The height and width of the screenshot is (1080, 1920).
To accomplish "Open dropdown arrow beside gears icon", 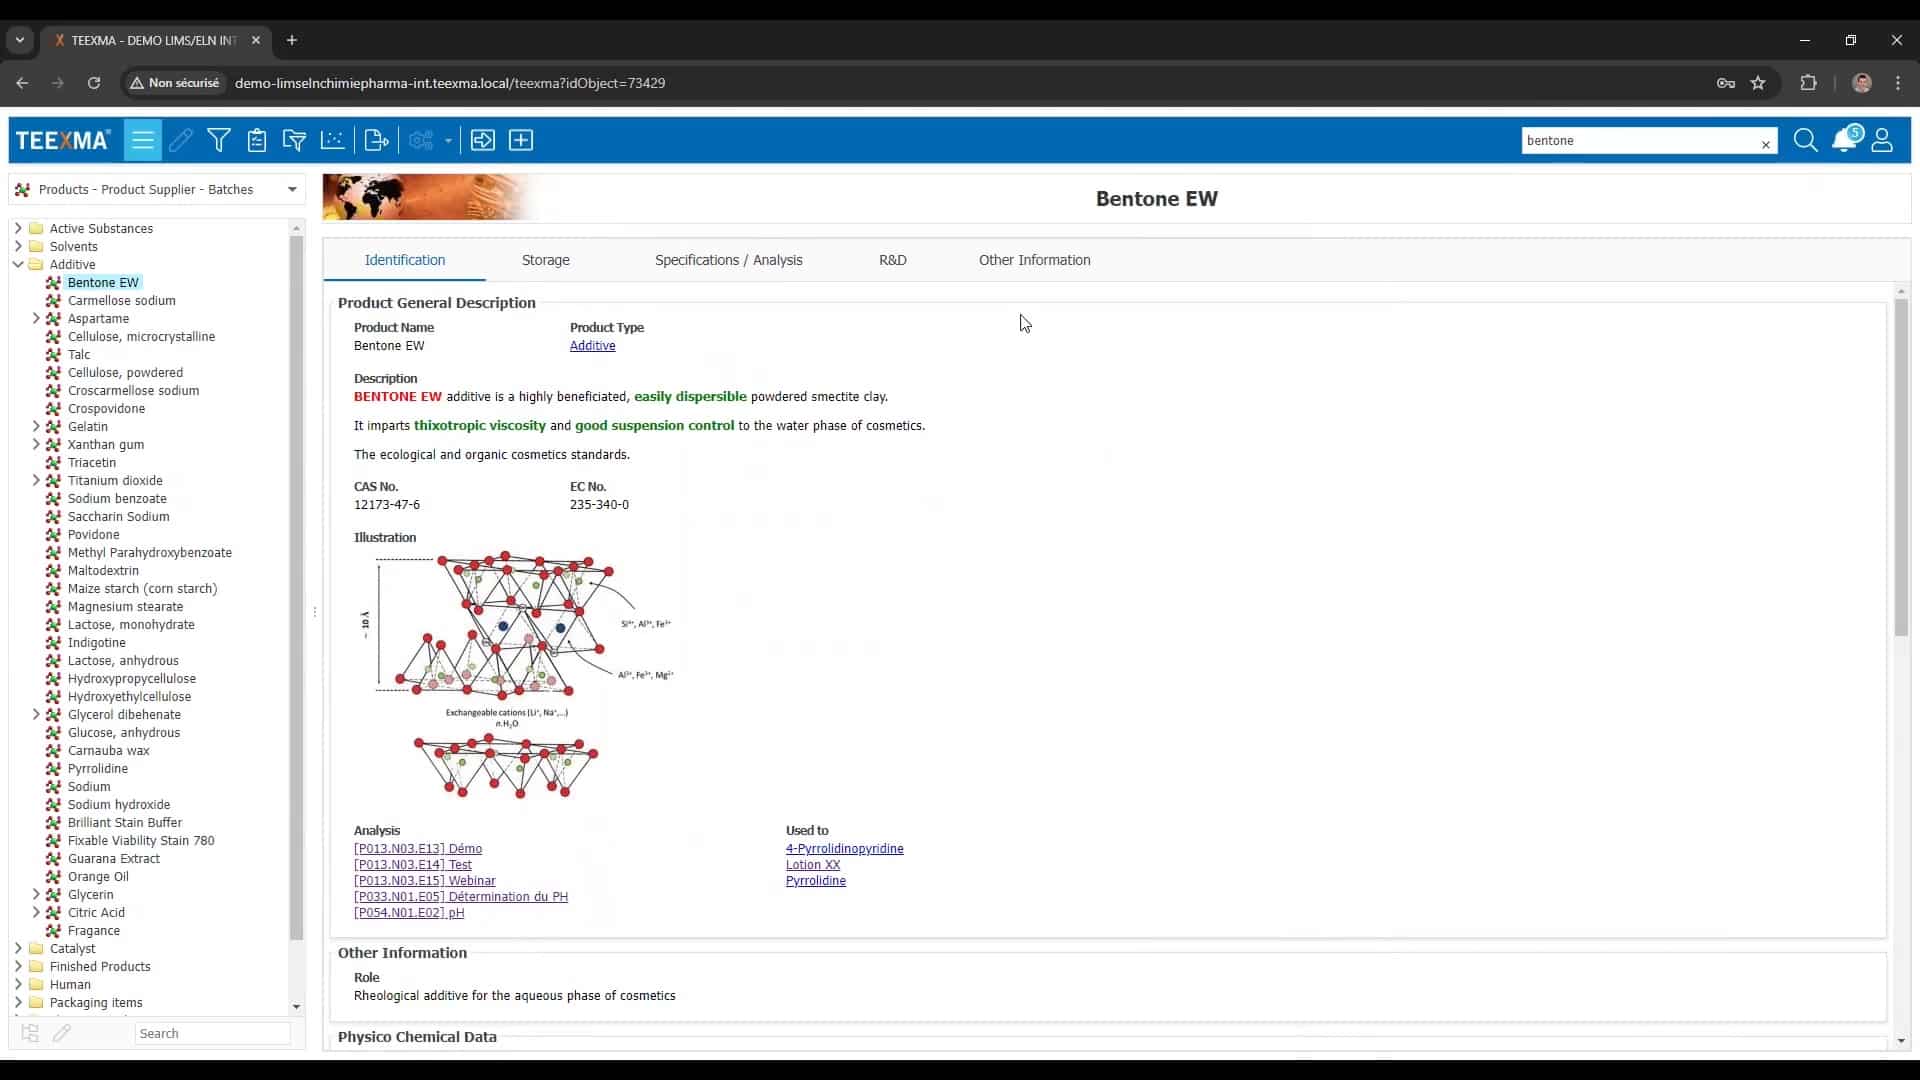I will (448, 140).
